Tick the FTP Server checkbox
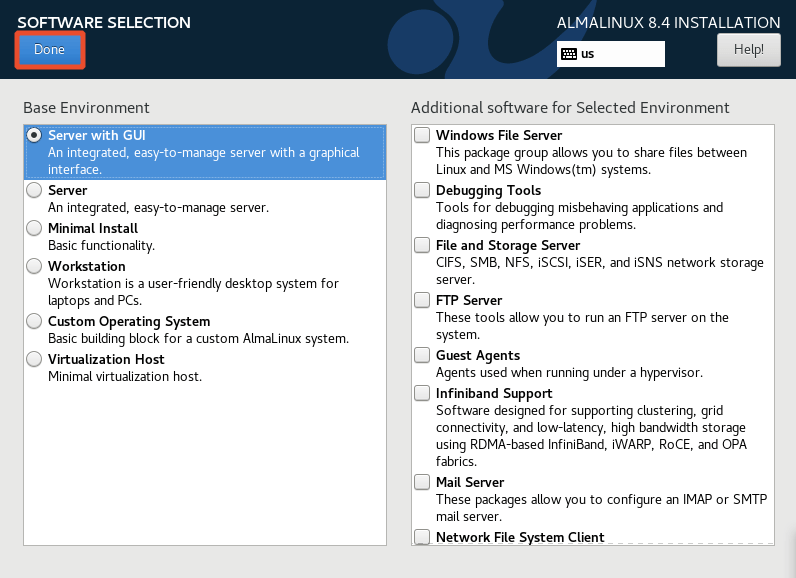 [x=423, y=300]
